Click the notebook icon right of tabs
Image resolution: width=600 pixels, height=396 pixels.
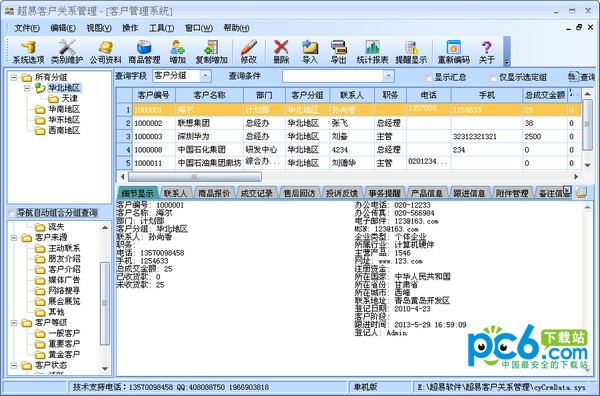[581, 192]
